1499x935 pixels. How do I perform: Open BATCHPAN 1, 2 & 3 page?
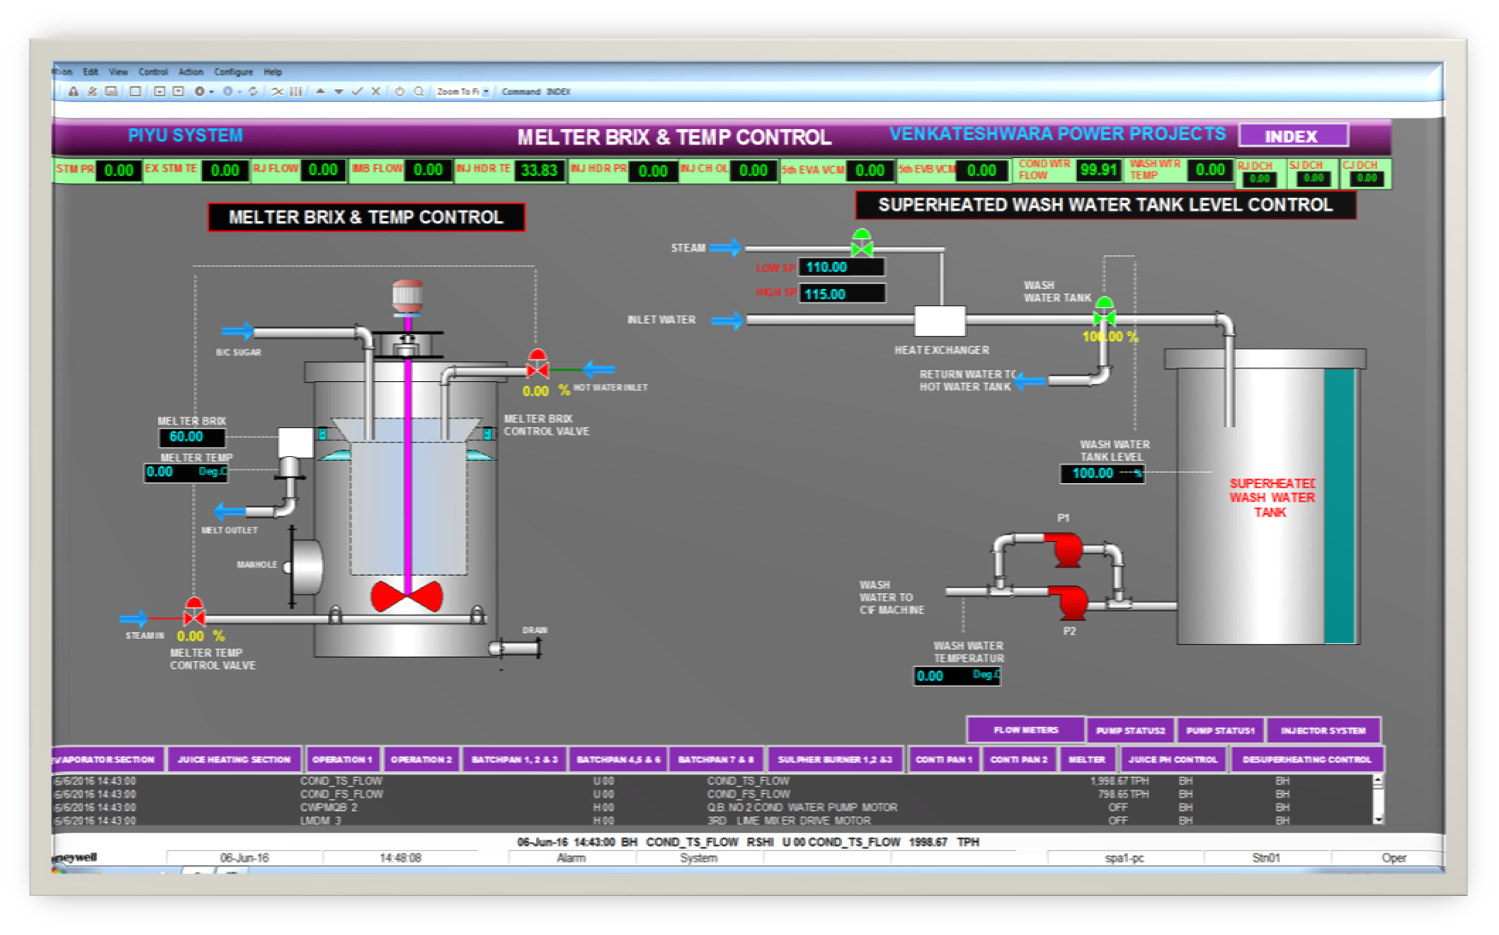(514, 760)
